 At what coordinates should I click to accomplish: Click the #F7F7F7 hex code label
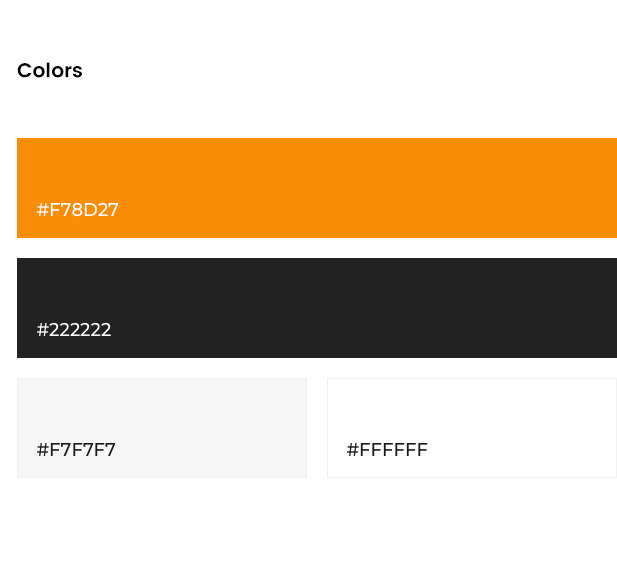tap(76, 450)
